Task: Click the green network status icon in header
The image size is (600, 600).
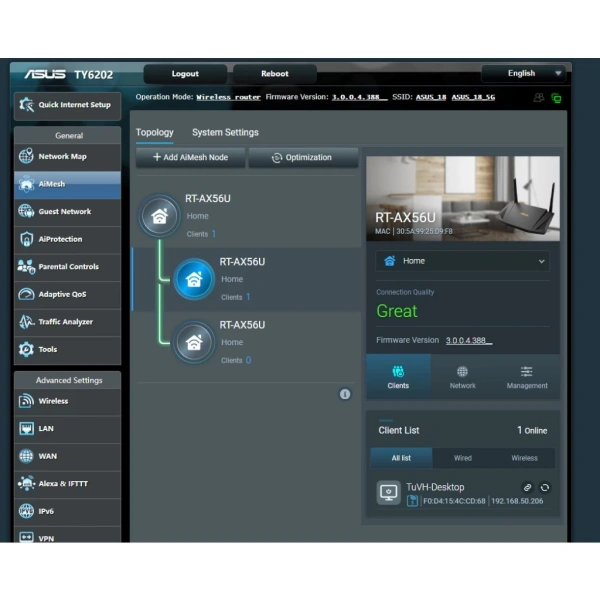Action: coord(556,98)
